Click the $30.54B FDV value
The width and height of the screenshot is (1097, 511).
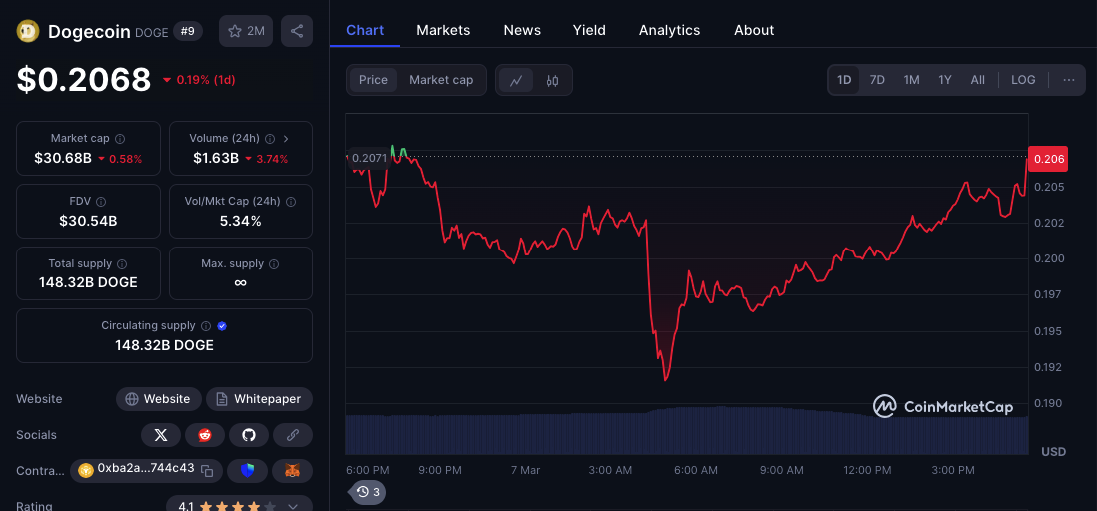click(x=88, y=222)
